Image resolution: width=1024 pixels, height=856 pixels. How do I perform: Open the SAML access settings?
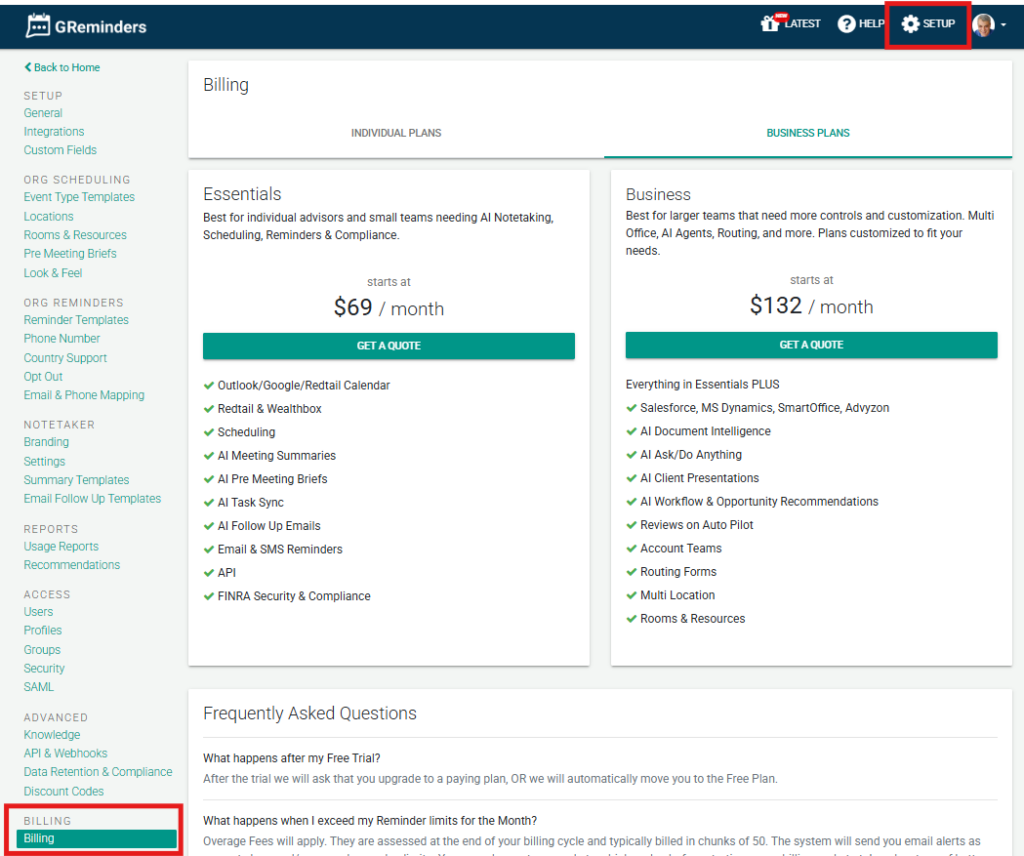point(39,687)
